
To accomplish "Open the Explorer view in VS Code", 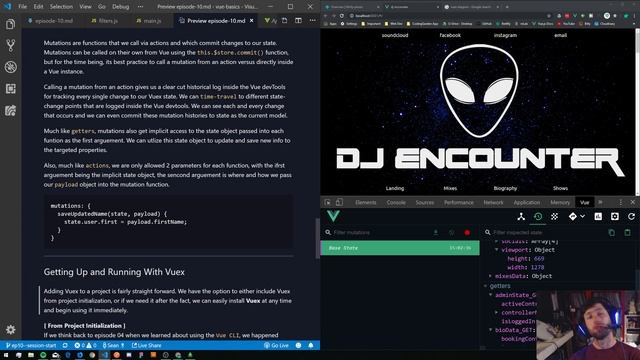I will coord(11,24).
